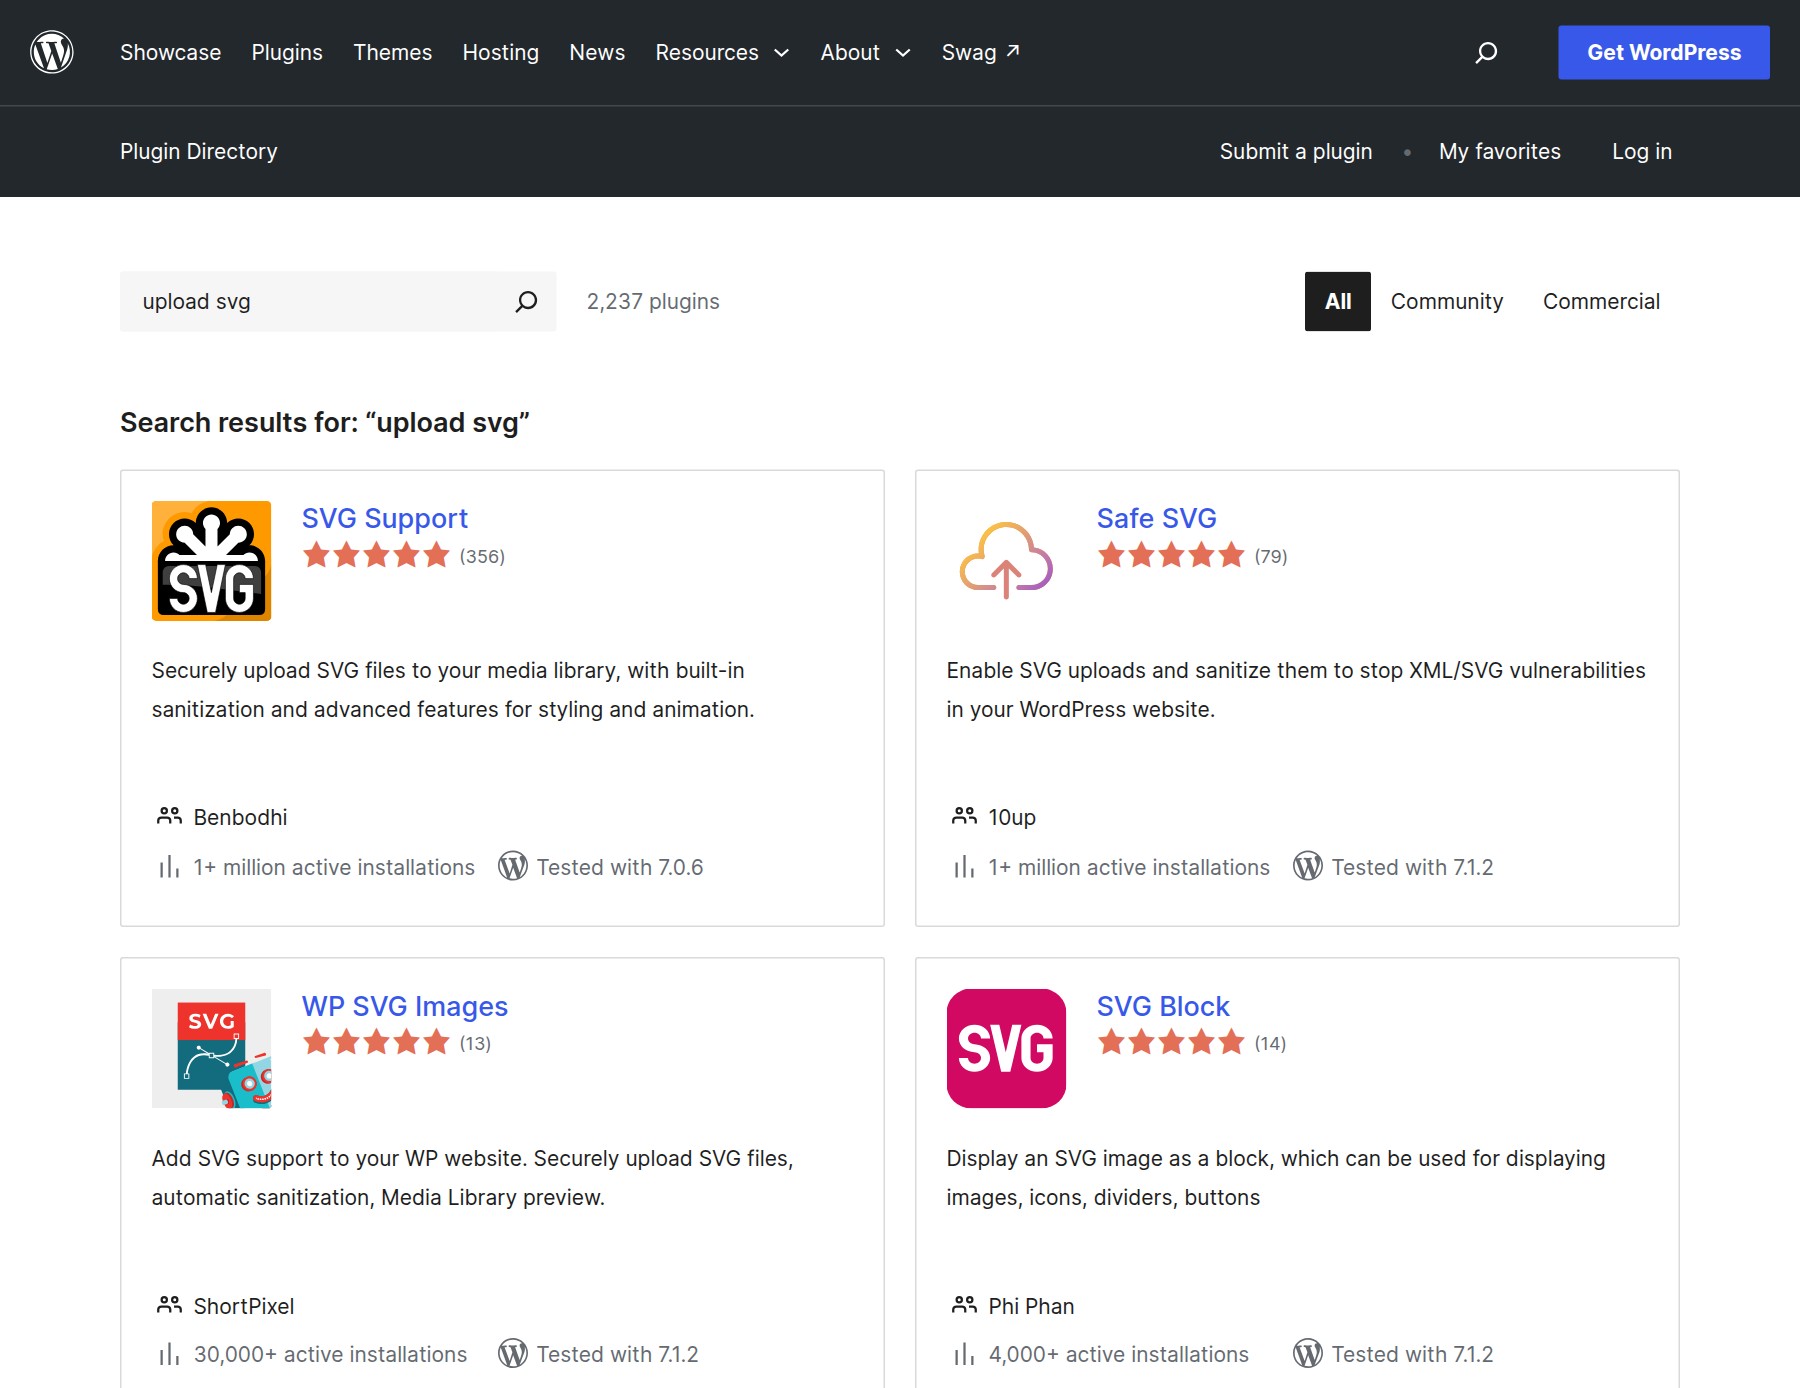Open the Swag external link
The height and width of the screenshot is (1388, 1800).
coord(980,52)
